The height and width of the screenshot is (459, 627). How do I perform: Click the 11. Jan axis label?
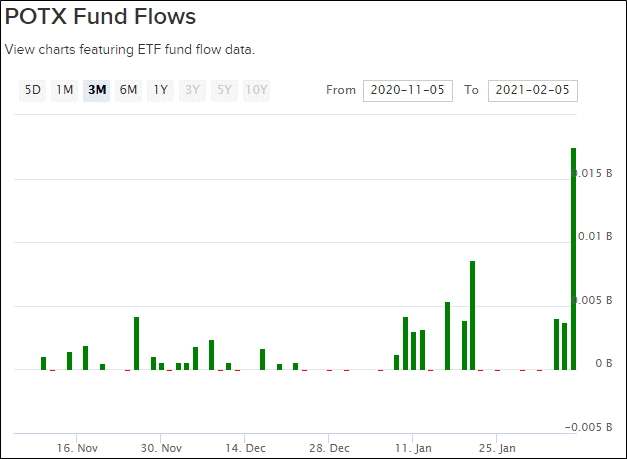point(413,448)
